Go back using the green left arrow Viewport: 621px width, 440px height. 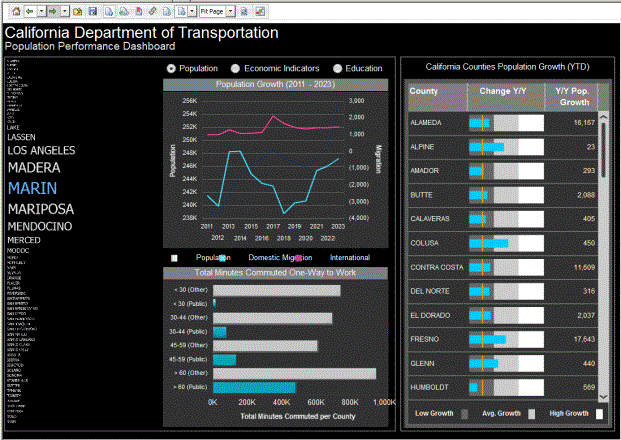coord(30,10)
